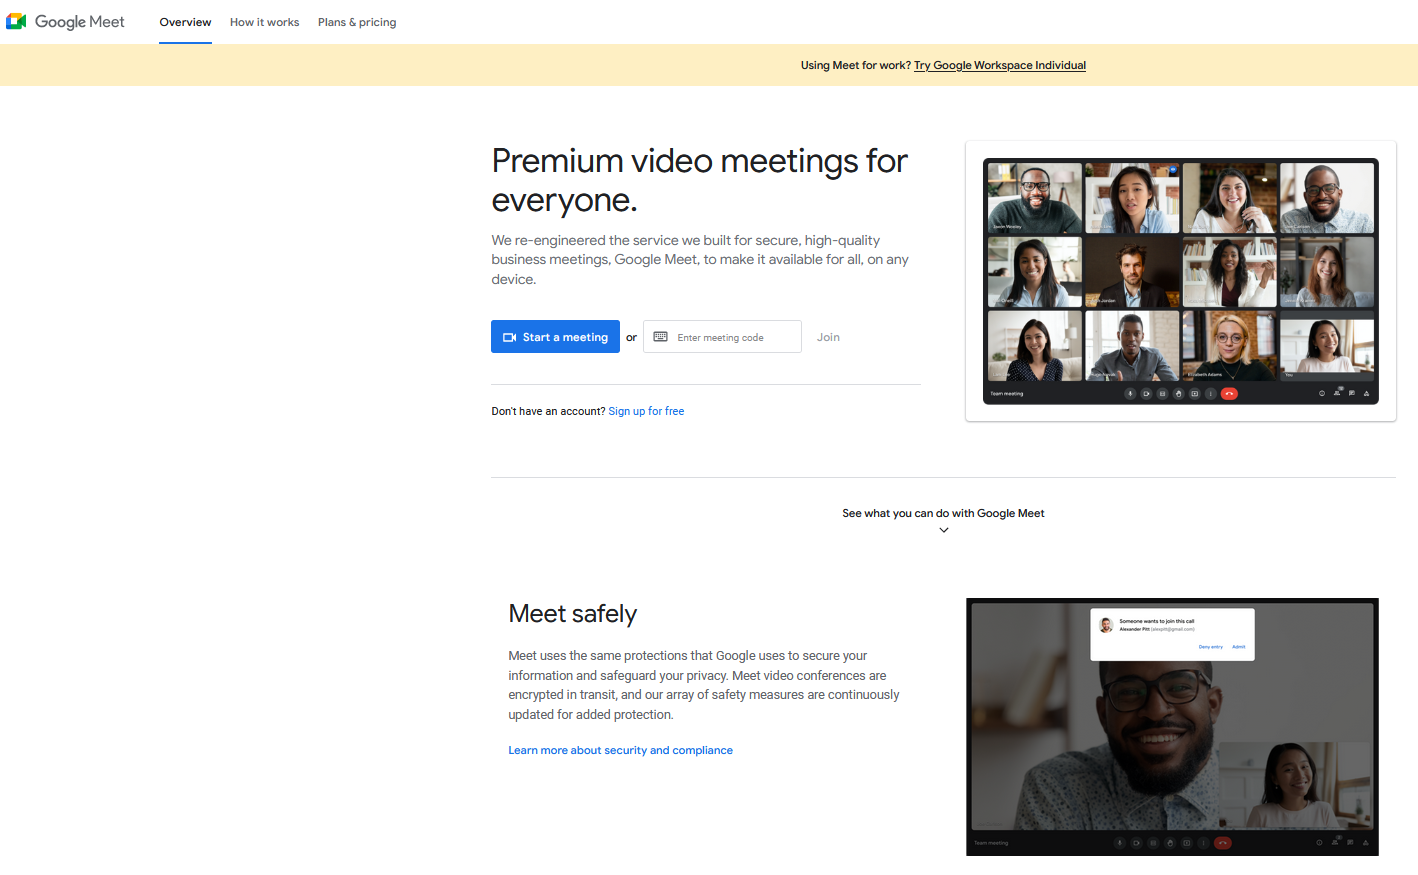This screenshot has width=1418, height=875.
Task: Click the microphone icon in hero meeting image
Action: pyautogui.click(x=1130, y=393)
